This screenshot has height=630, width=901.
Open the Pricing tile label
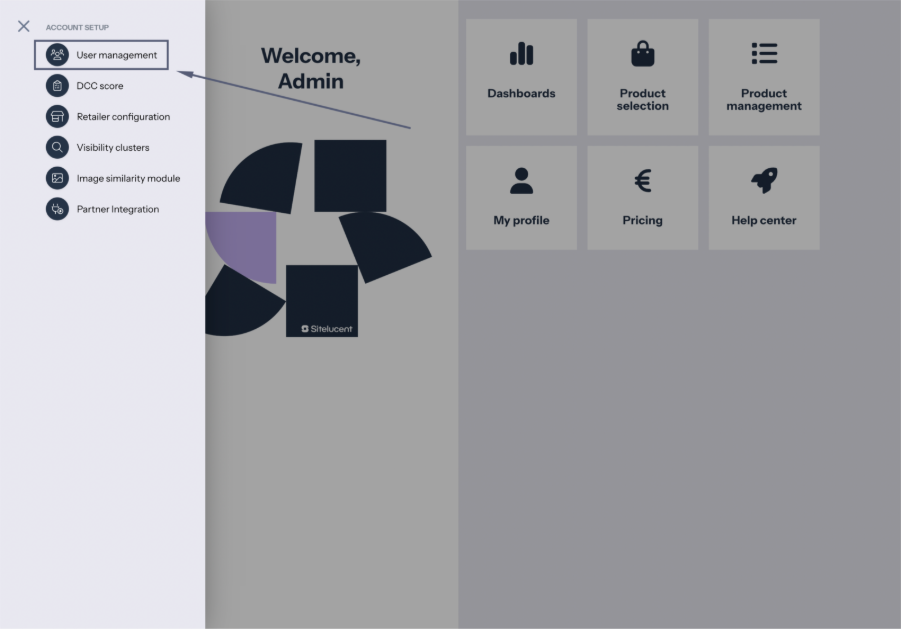(642, 221)
